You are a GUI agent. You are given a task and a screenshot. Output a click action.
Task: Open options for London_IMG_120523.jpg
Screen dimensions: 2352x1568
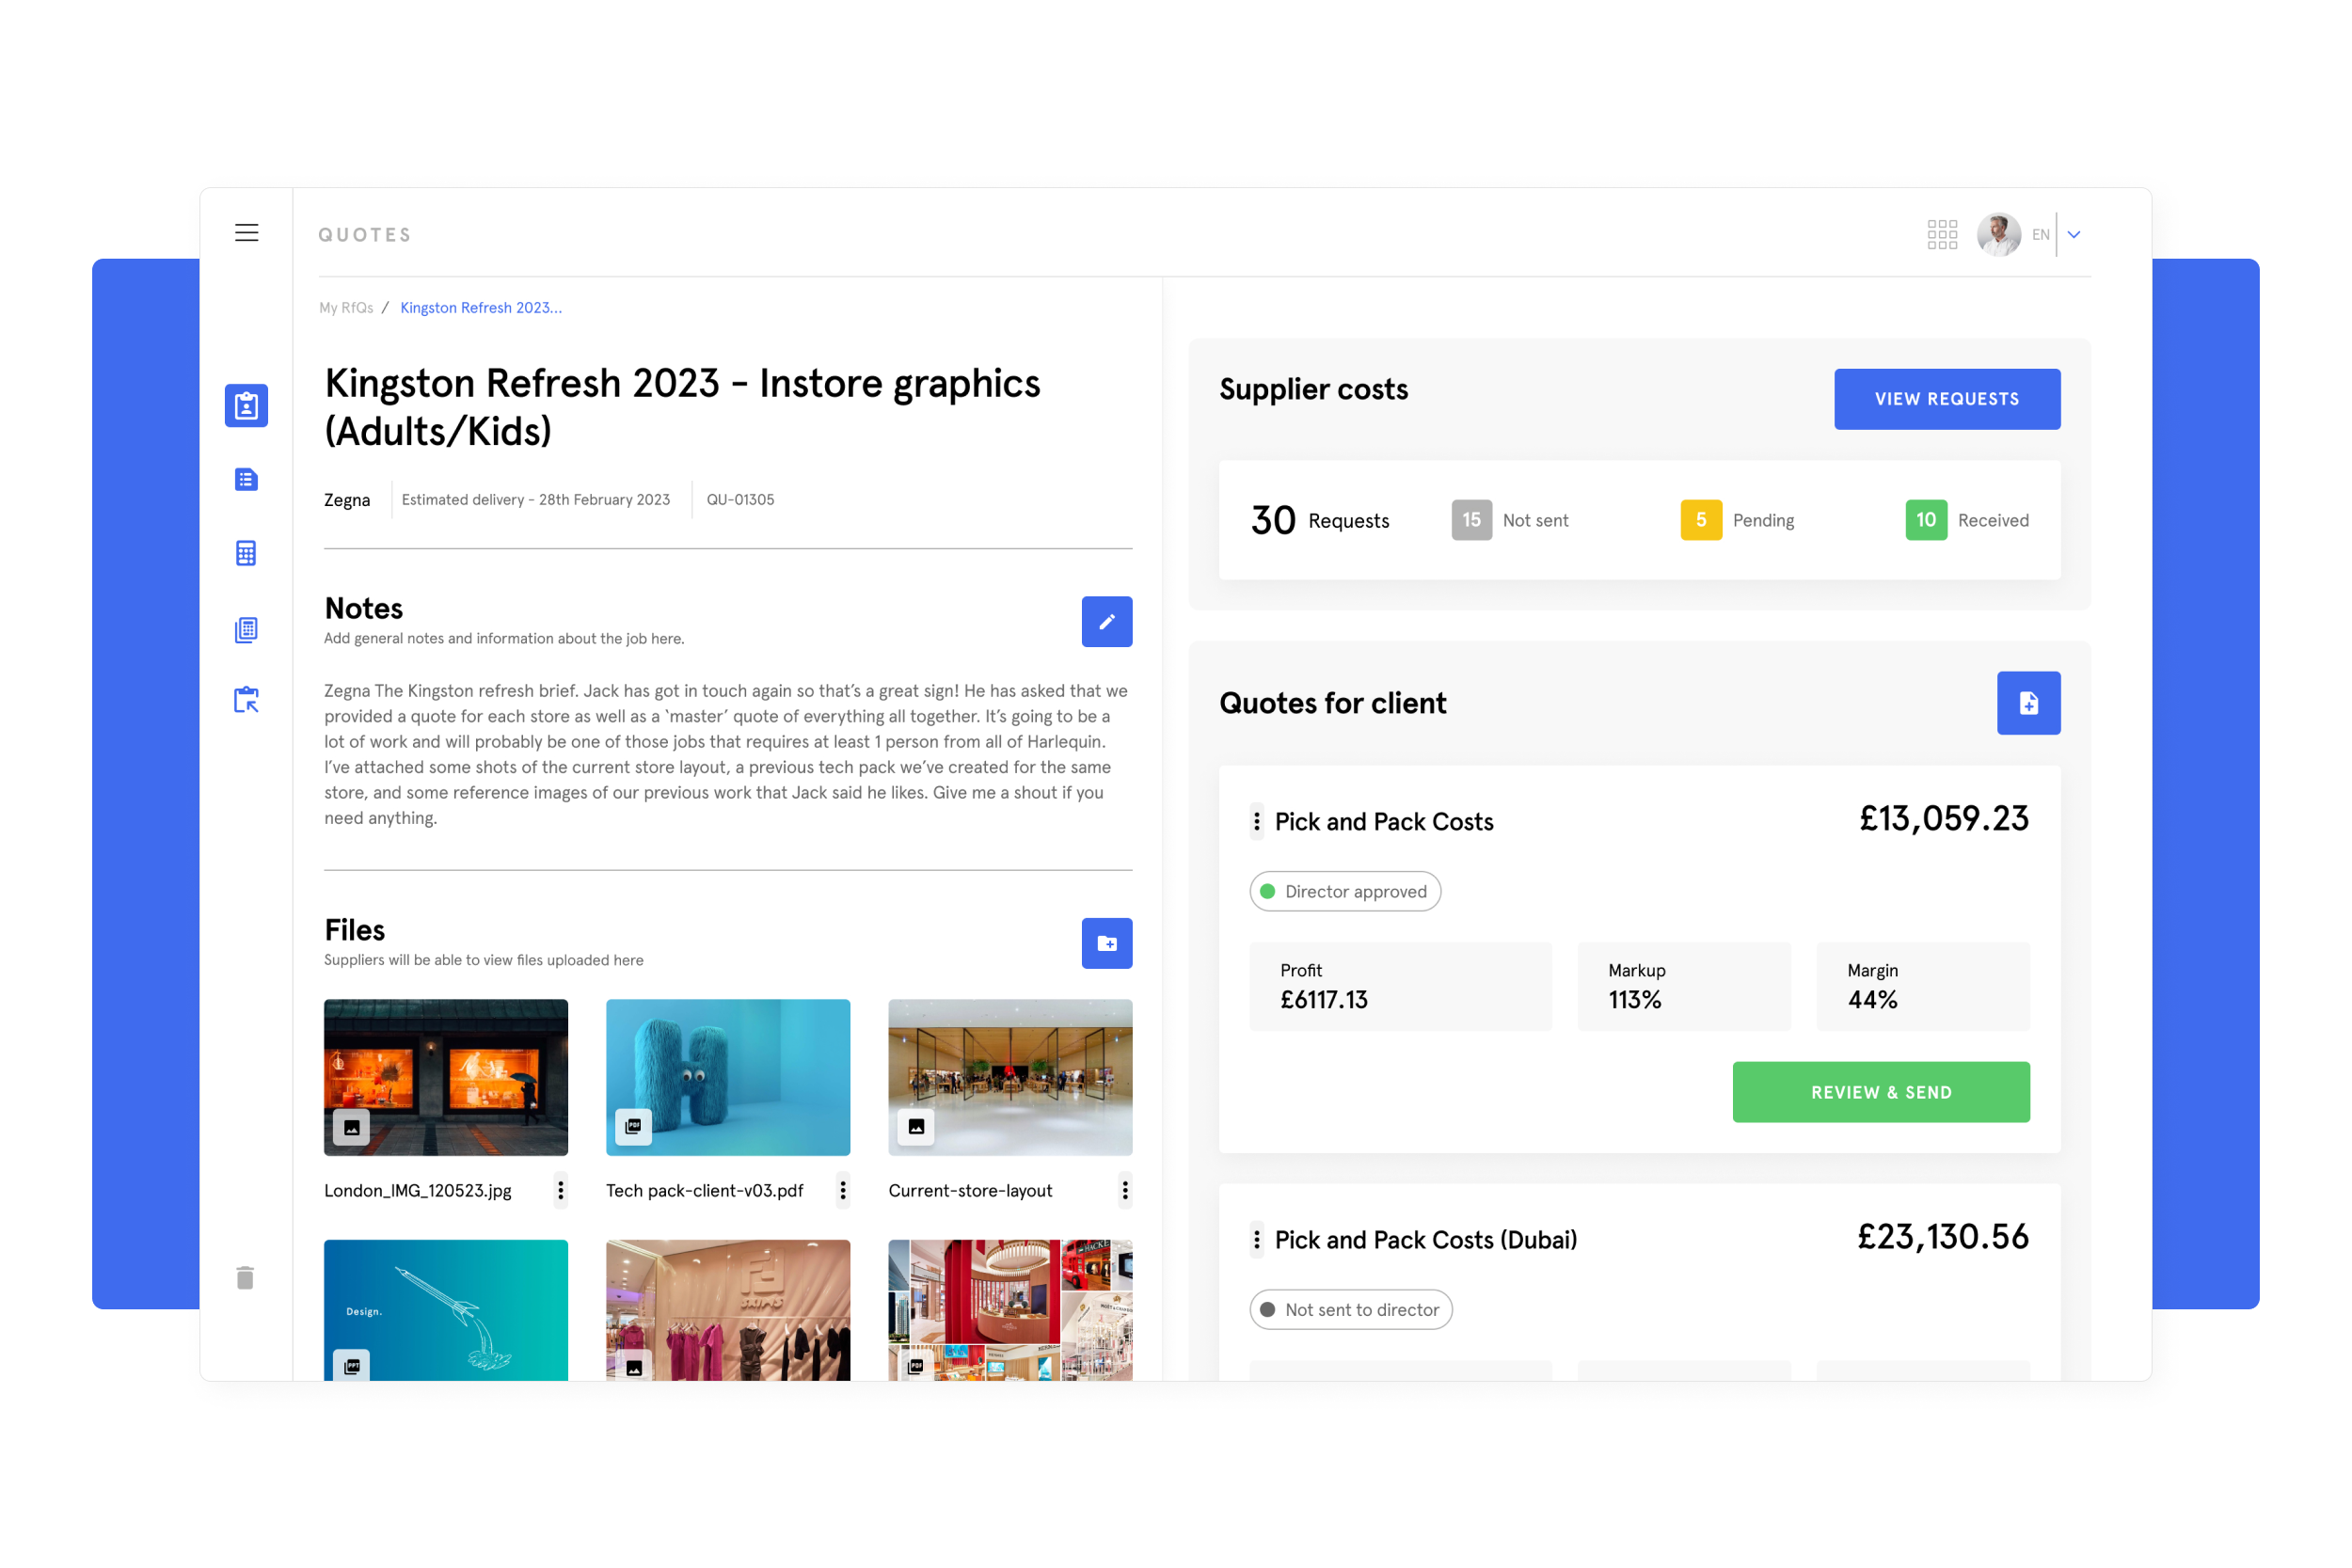click(x=561, y=1190)
